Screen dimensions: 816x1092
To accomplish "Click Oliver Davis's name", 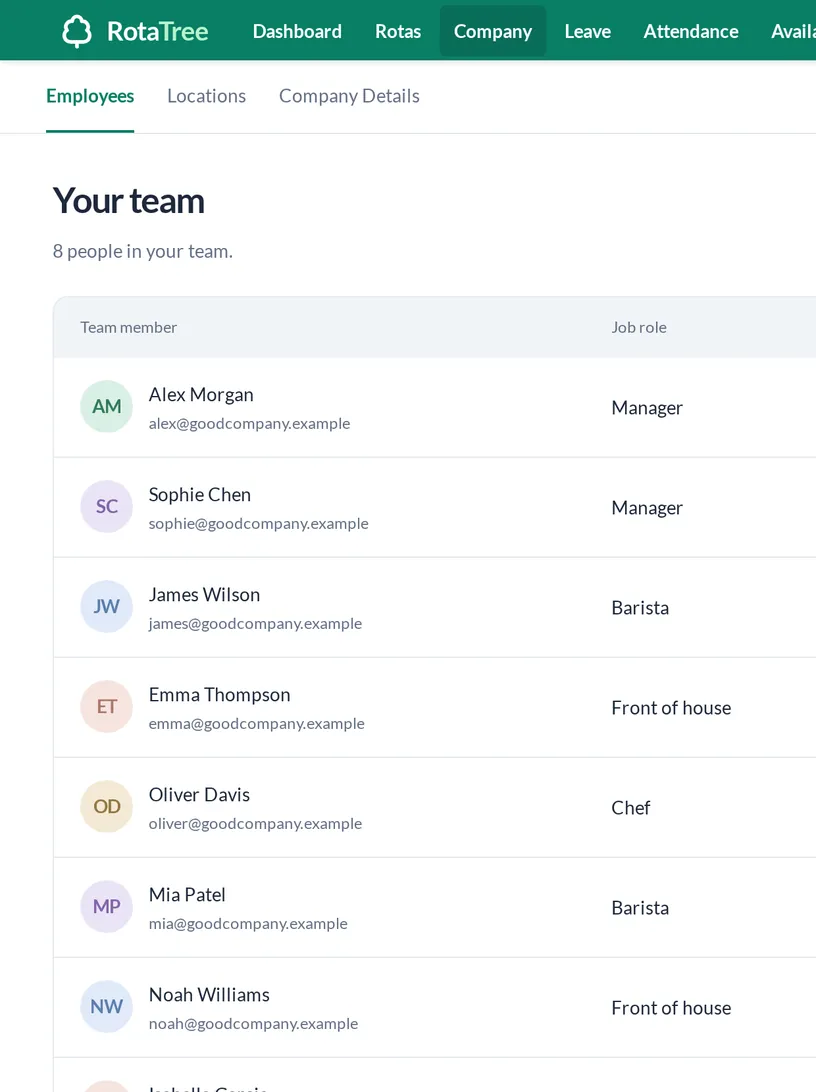I will [x=199, y=795].
